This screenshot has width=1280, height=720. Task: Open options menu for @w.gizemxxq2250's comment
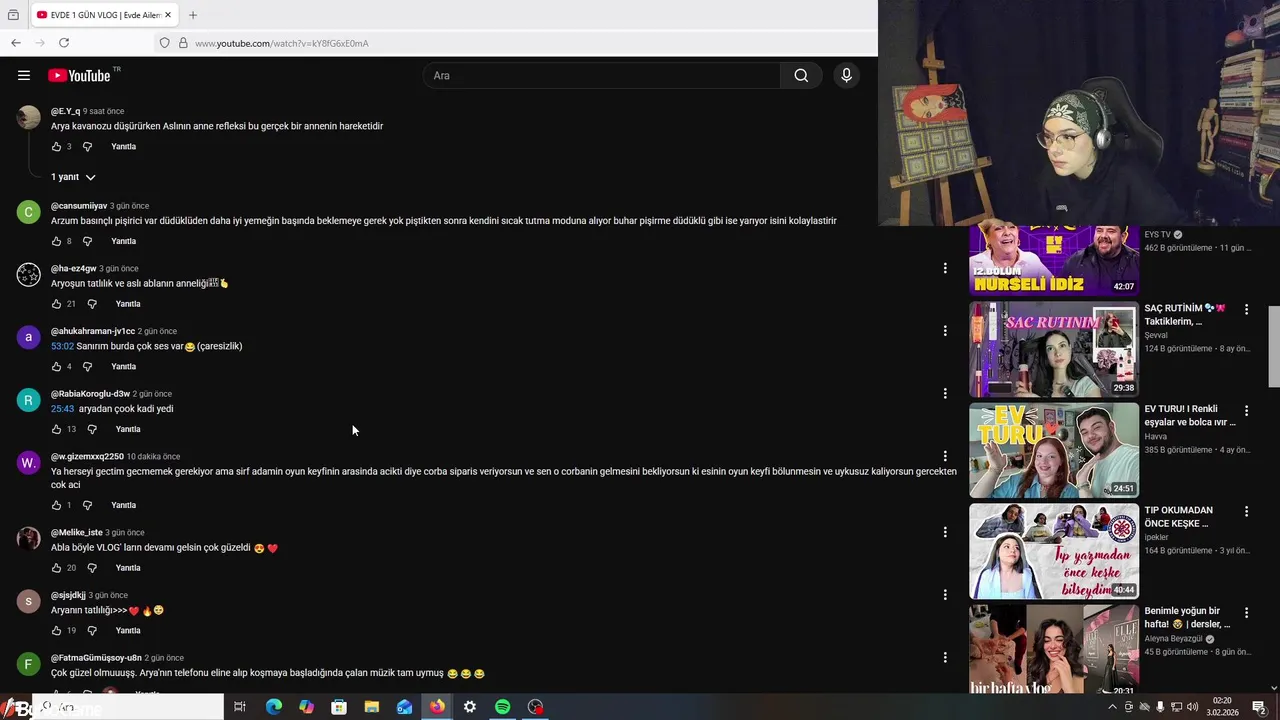point(945,457)
